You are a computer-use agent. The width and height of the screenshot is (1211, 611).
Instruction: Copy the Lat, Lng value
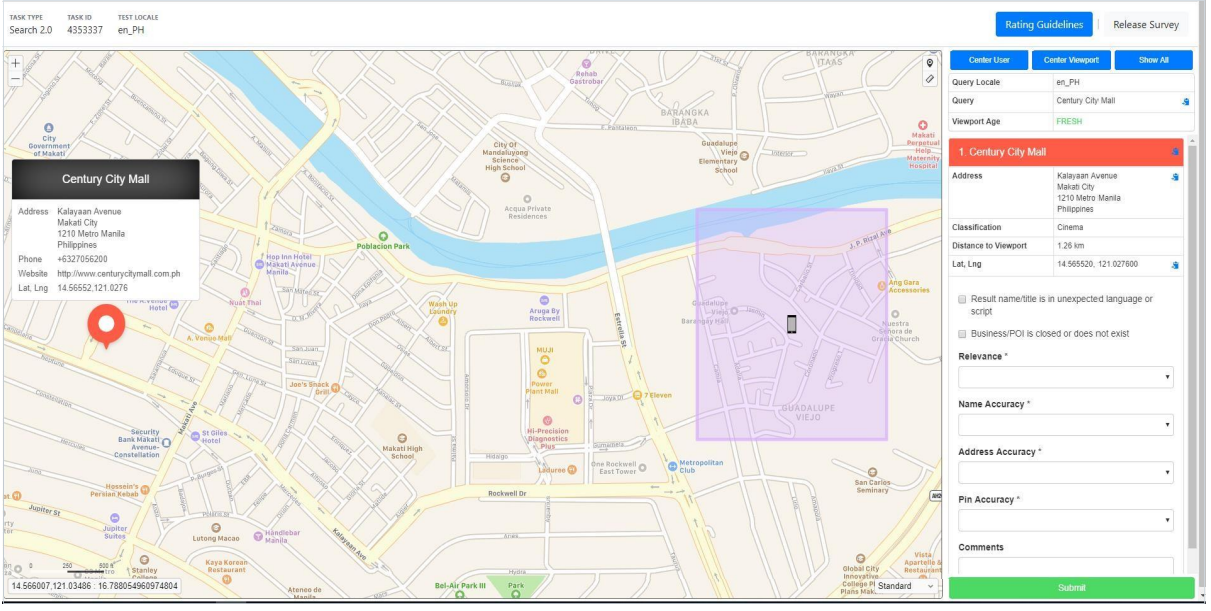tap(1176, 265)
